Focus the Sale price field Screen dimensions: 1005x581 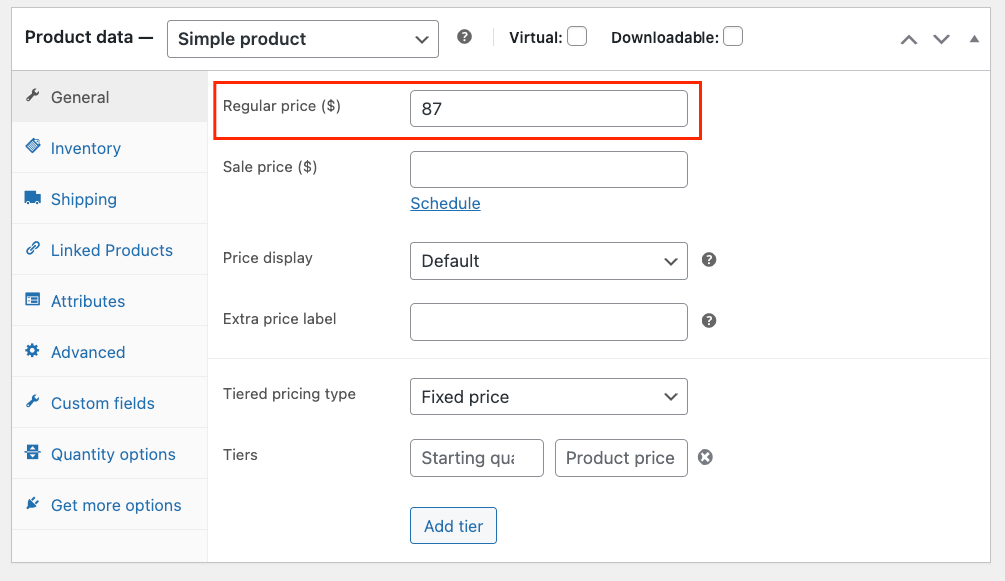coord(549,169)
